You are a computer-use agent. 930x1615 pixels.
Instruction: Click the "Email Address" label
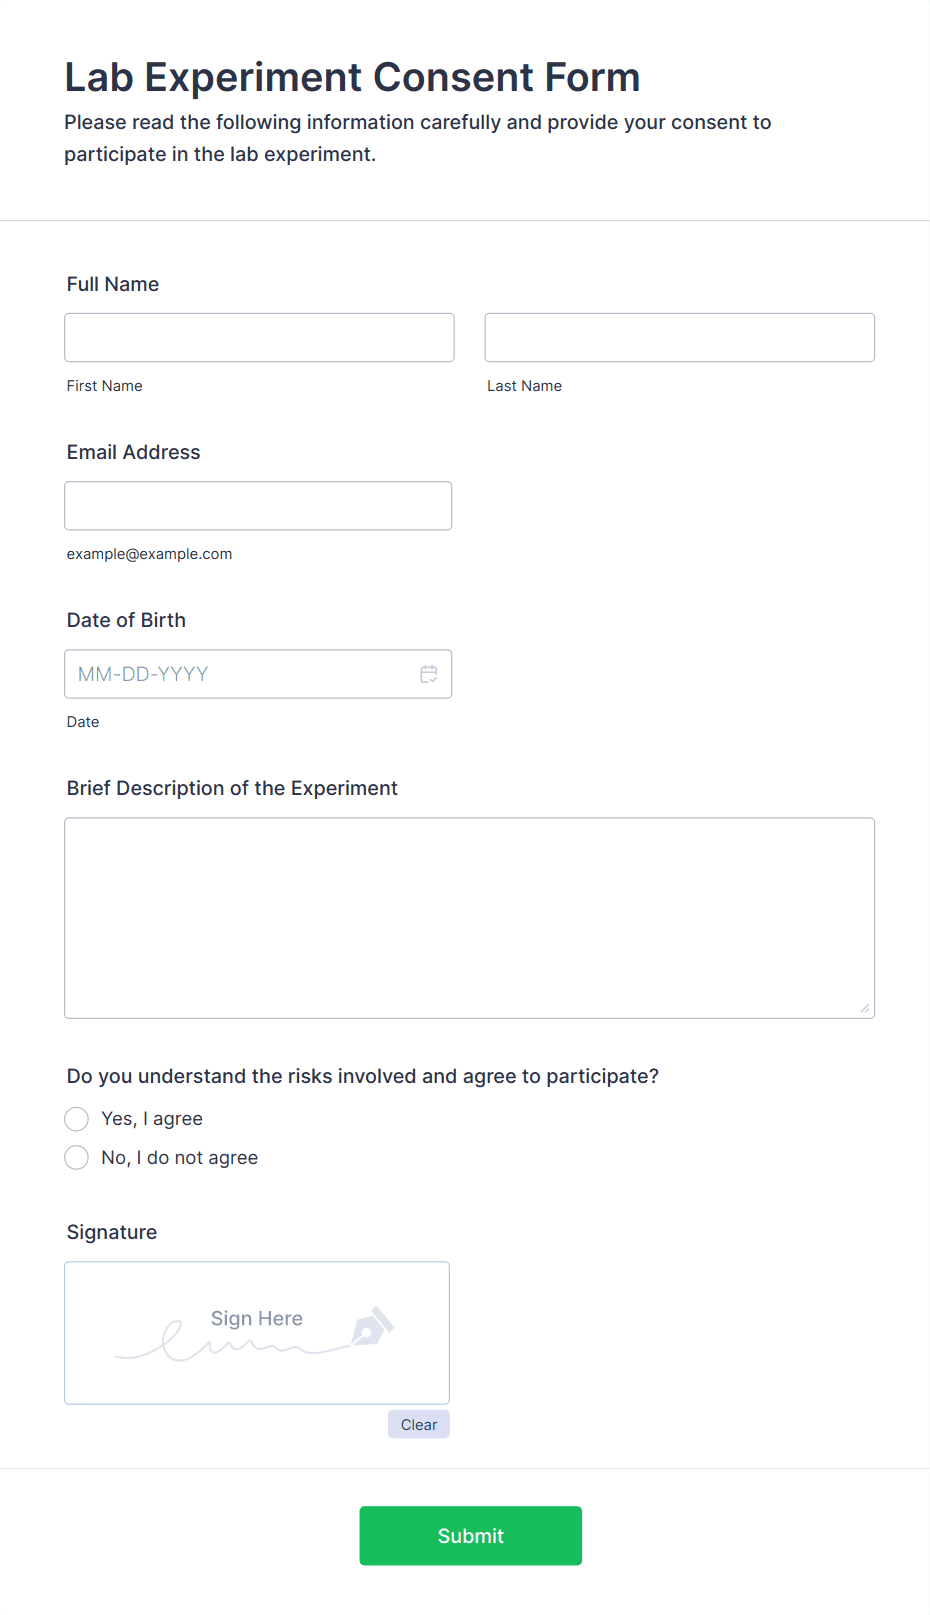coord(133,452)
